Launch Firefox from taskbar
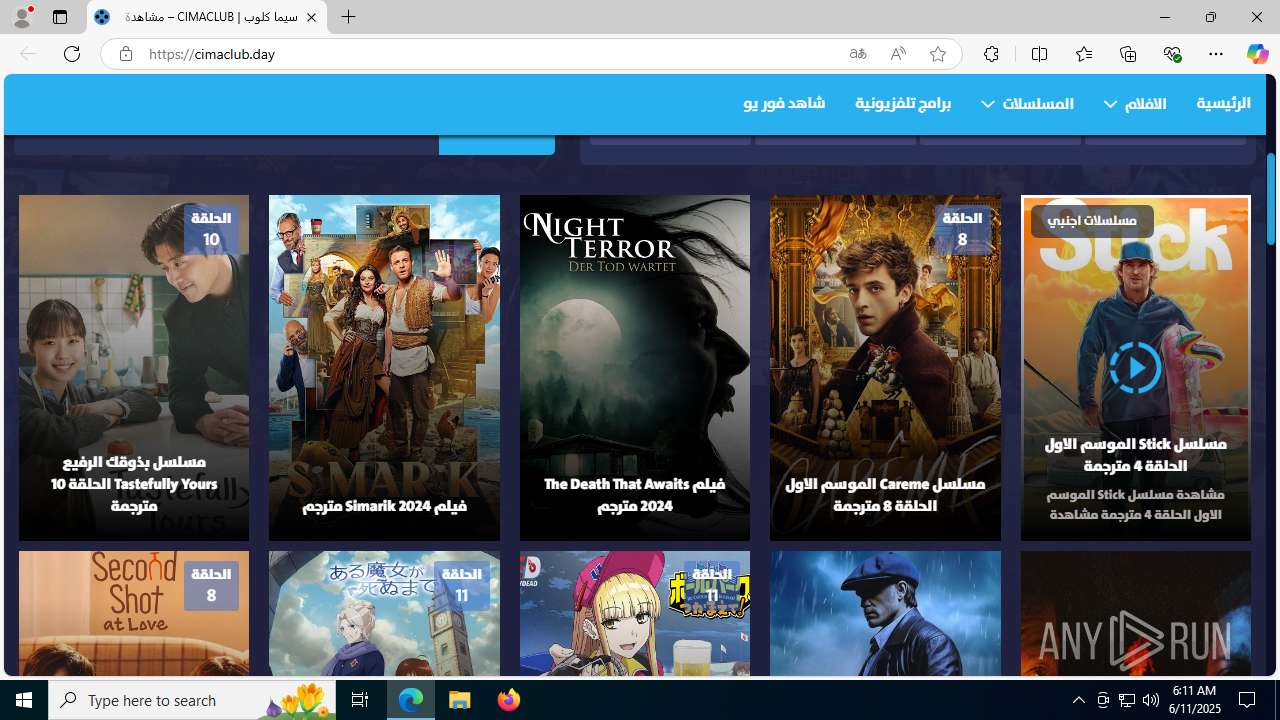 (x=509, y=700)
